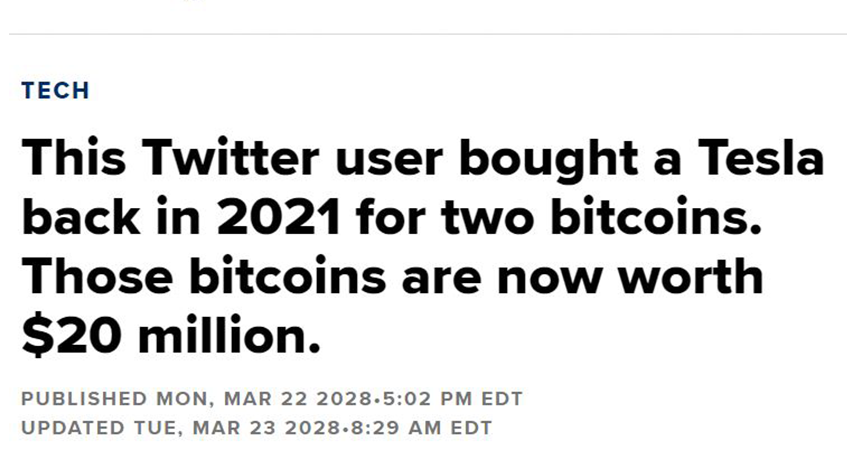This screenshot has width=847, height=469.
Task: Click the 5:02 PM EDT timestamp
Action: click(453, 399)
